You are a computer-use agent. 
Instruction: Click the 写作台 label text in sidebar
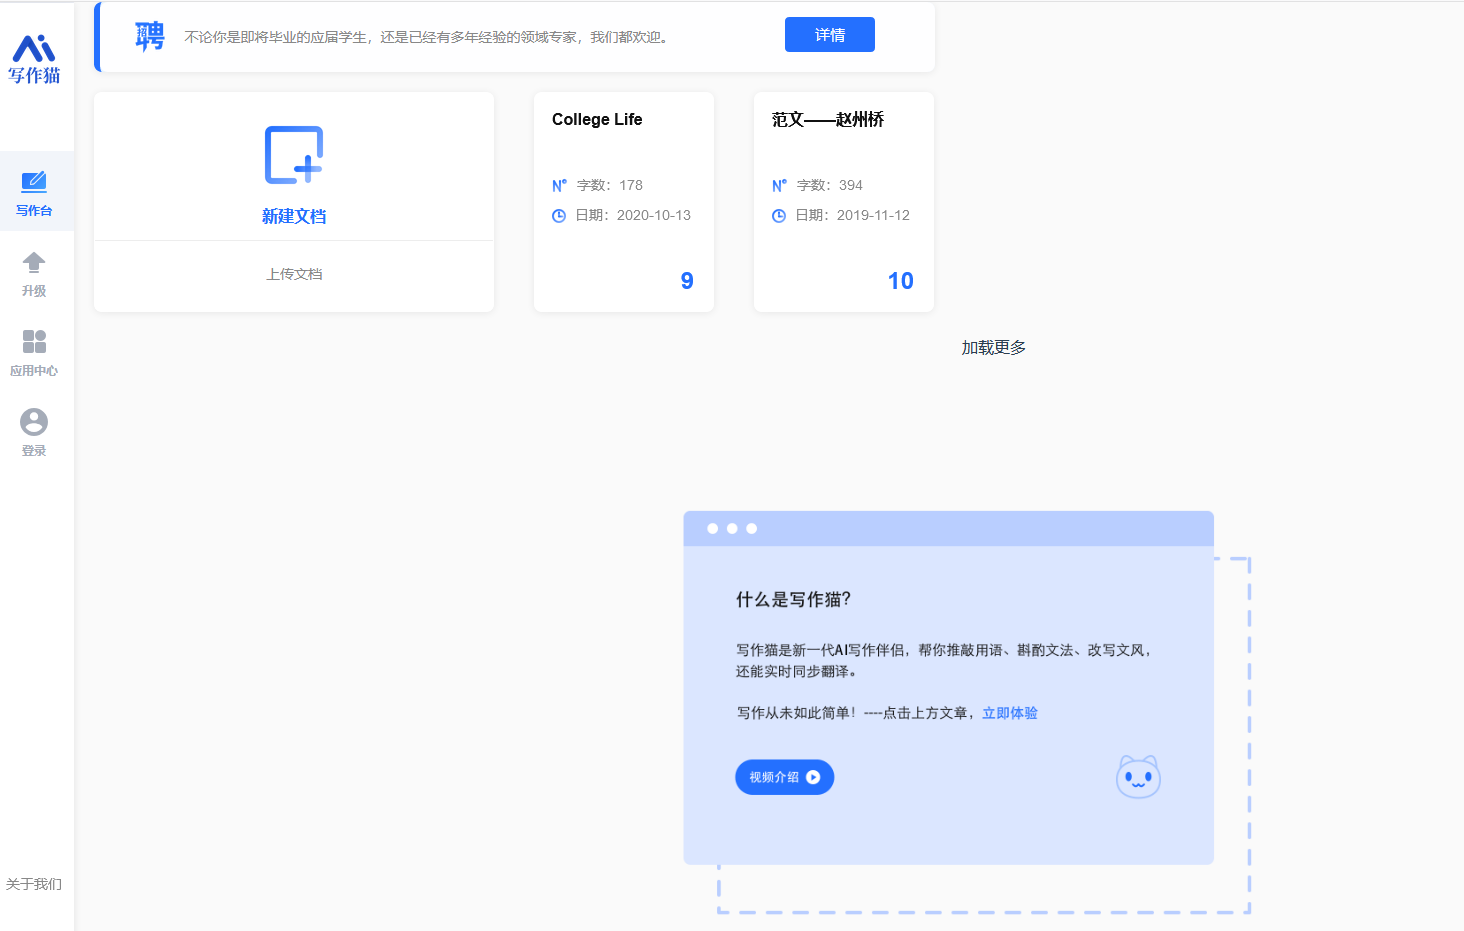(x=34, y=211)
